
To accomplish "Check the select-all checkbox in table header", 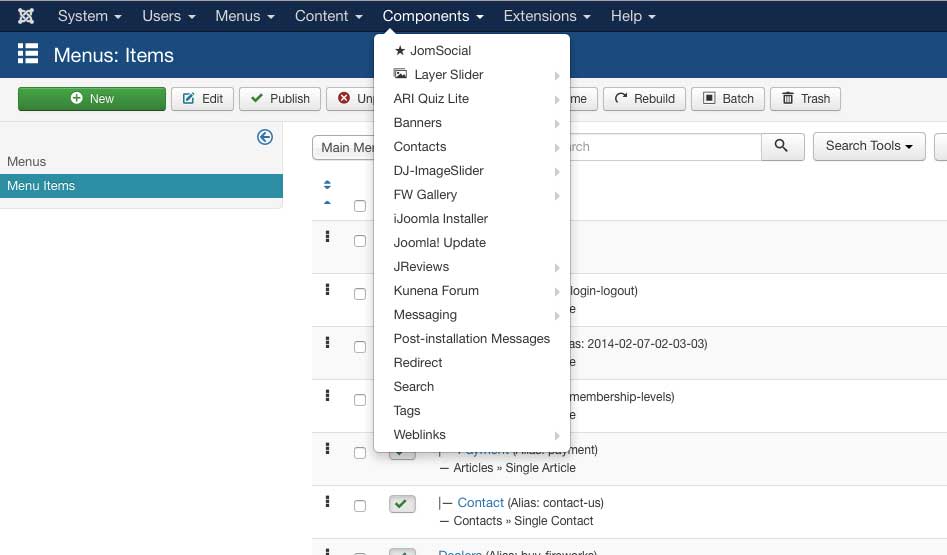I will (x=360, y=206).
